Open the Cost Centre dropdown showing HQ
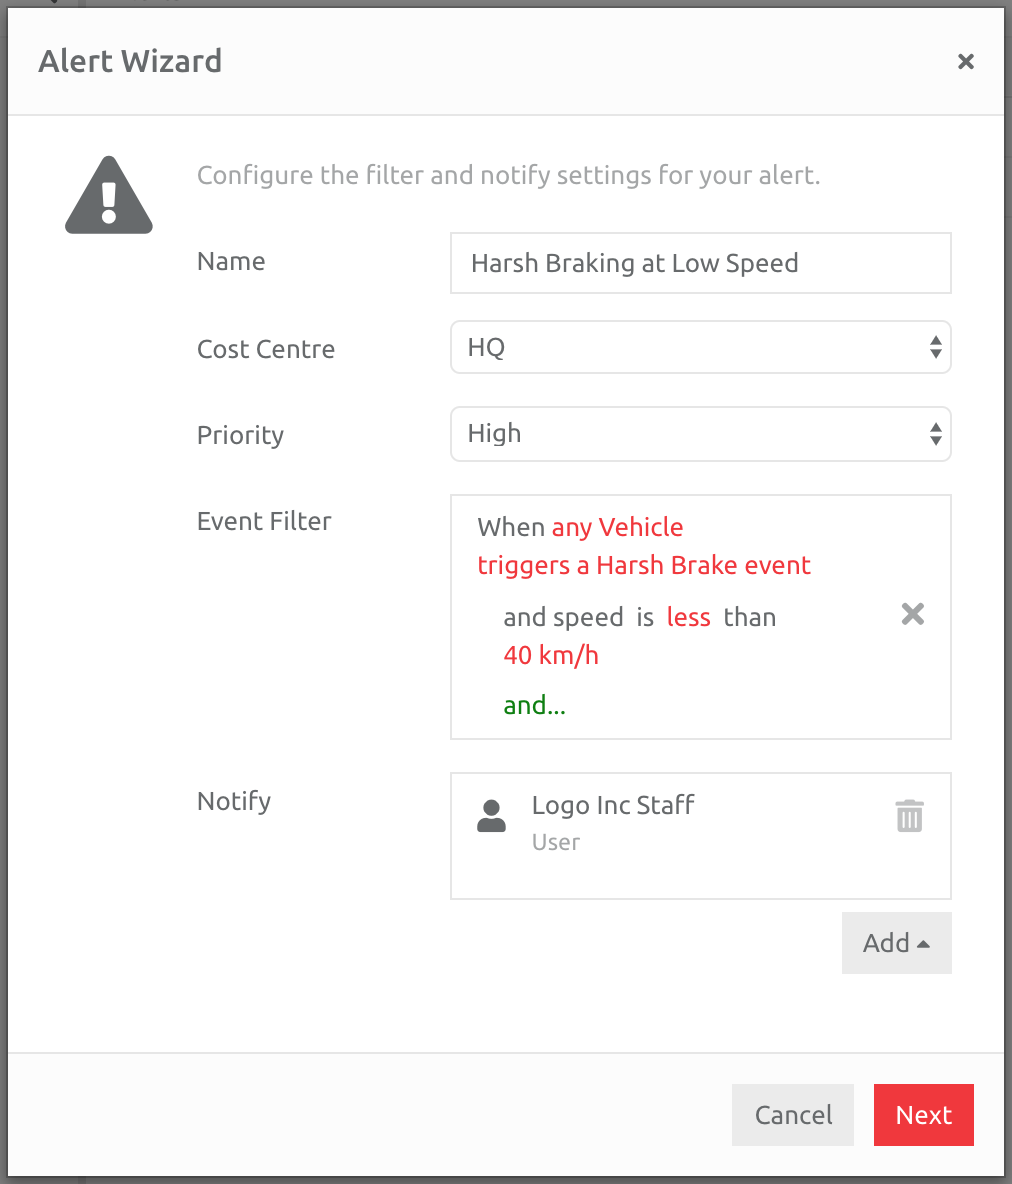Image resolution: width=1012 pixels, height=1184 pixels. tap(700, 347)
